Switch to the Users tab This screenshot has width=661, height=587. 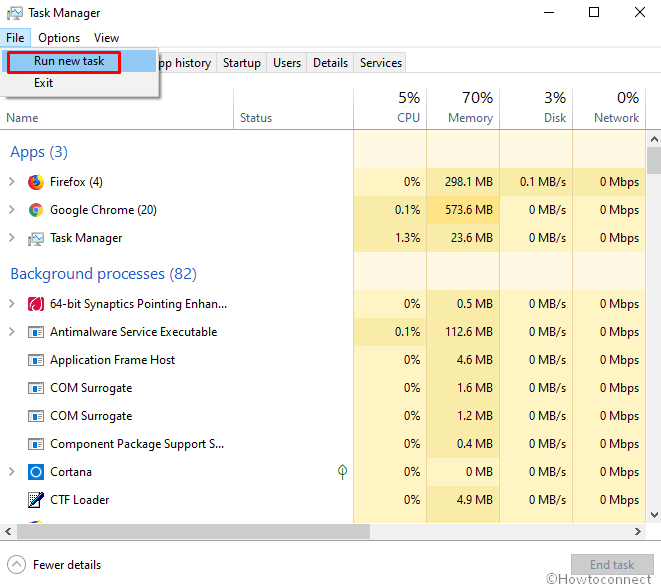[287, 63]
